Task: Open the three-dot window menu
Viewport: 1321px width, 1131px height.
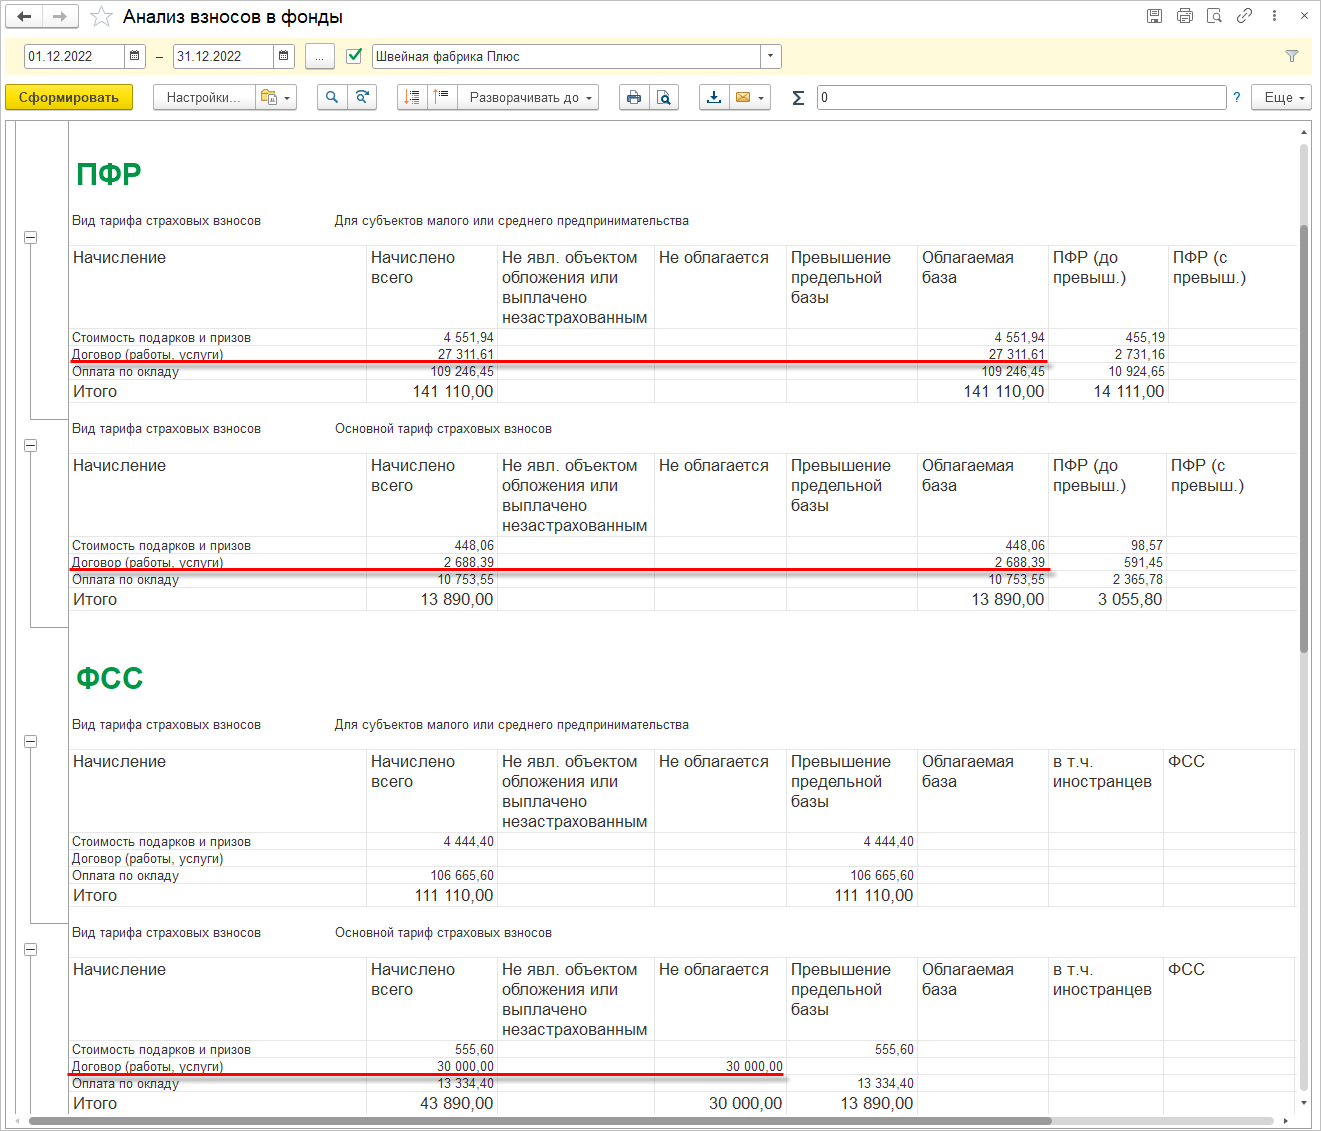Action: pyautogui.click(x=1274, y=16)
